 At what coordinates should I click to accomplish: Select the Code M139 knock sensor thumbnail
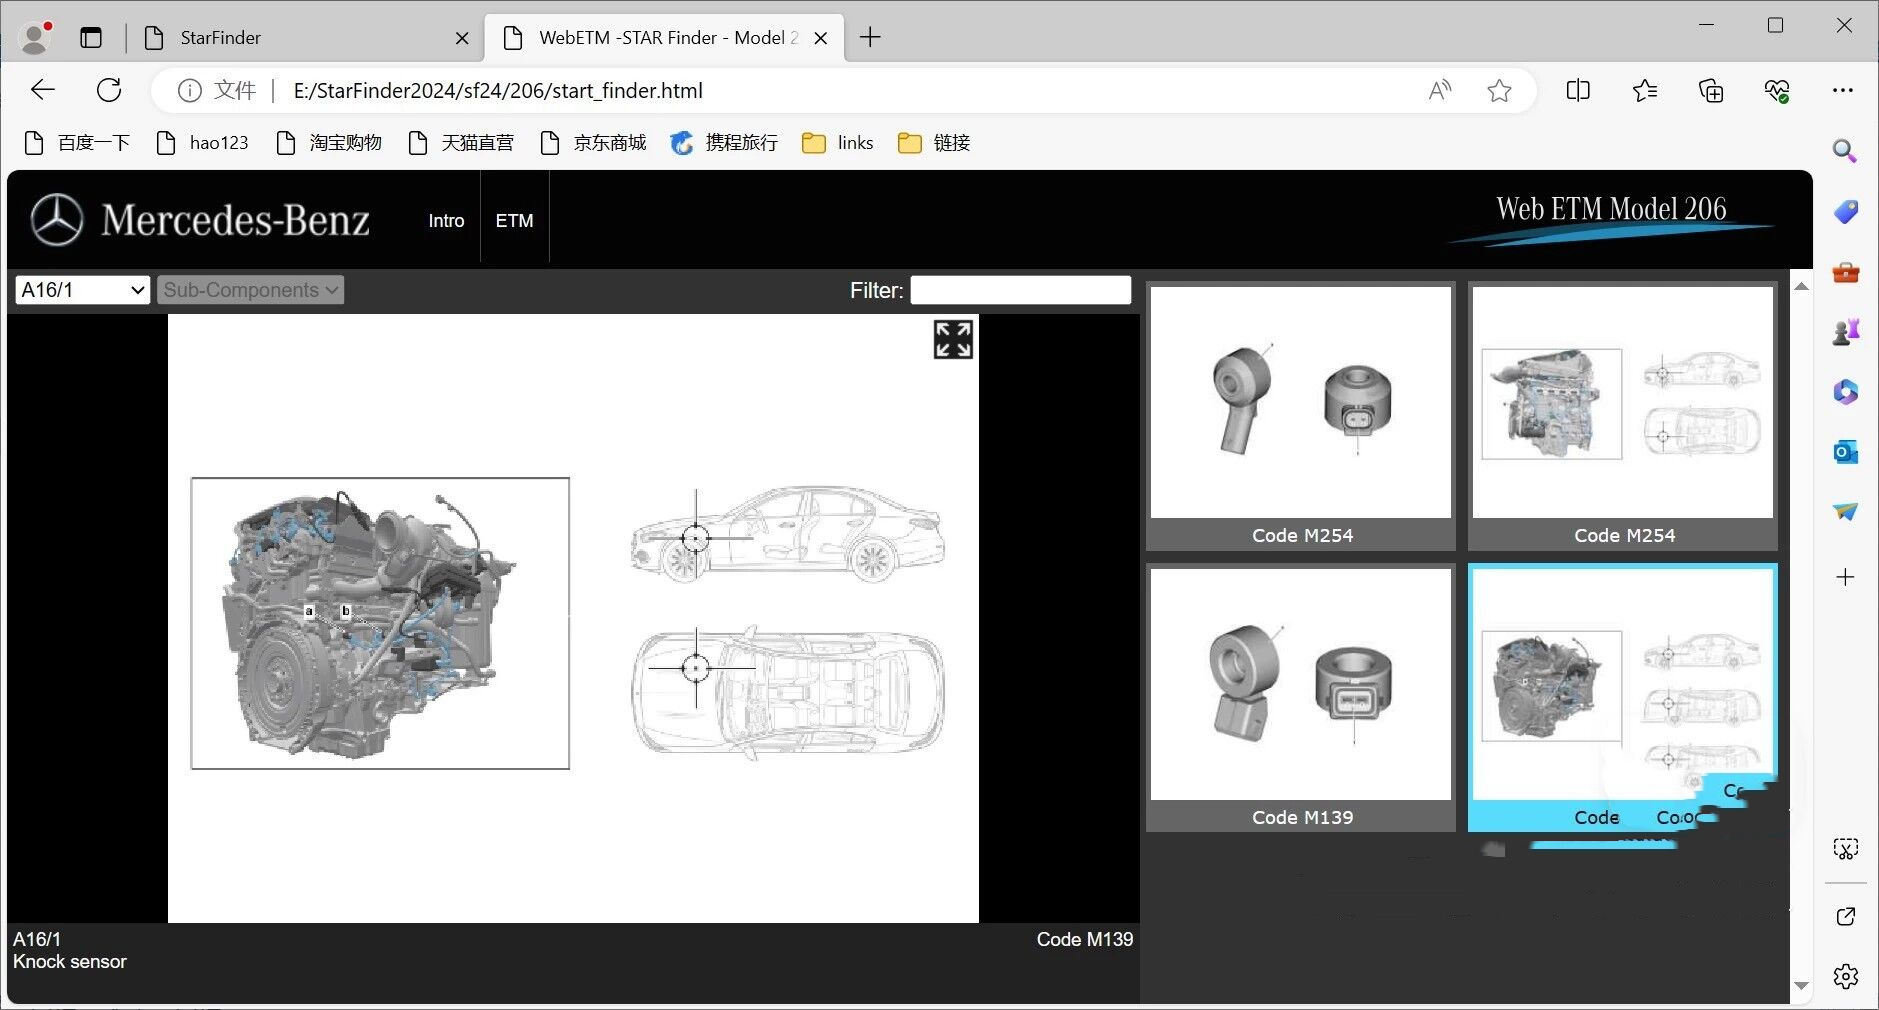1300,698
